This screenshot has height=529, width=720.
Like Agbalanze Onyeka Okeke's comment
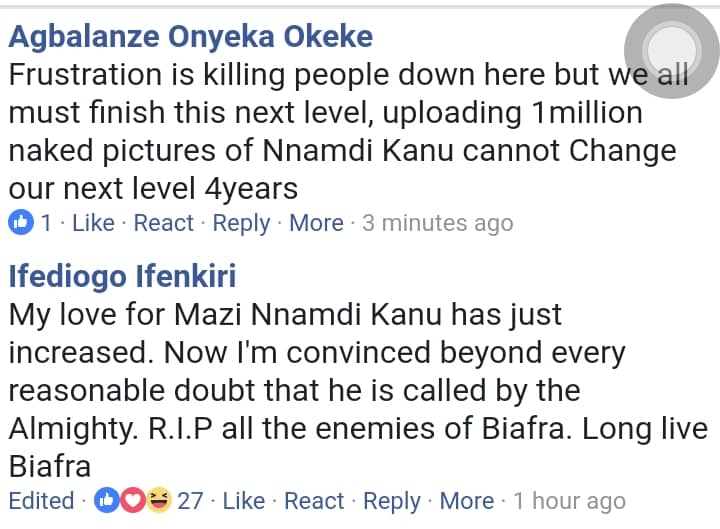click(93, 222)
